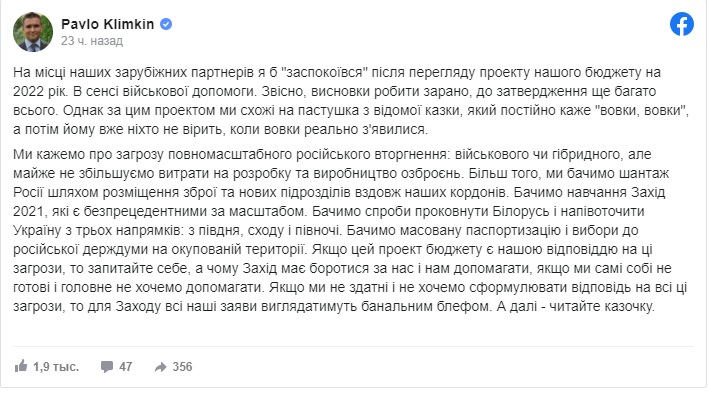Viewport: 708px width, 393px height.
Task: Open the 356 shares count
Action: (182, 367)
